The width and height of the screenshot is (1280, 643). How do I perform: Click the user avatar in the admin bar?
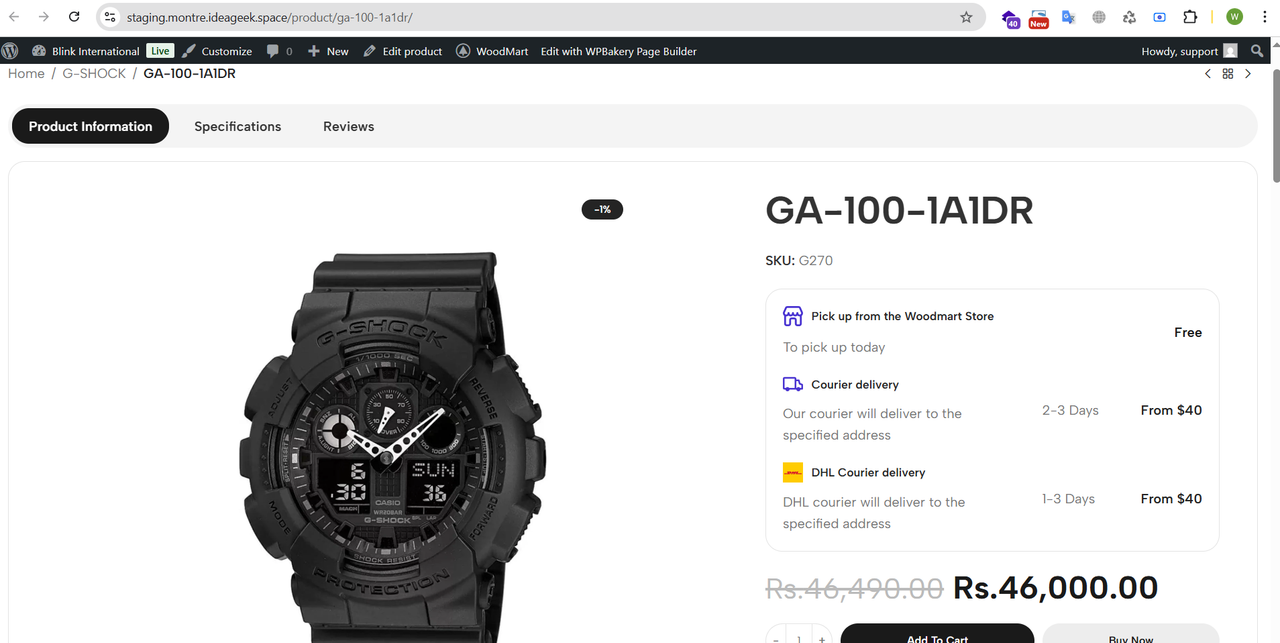(1230, 51)
